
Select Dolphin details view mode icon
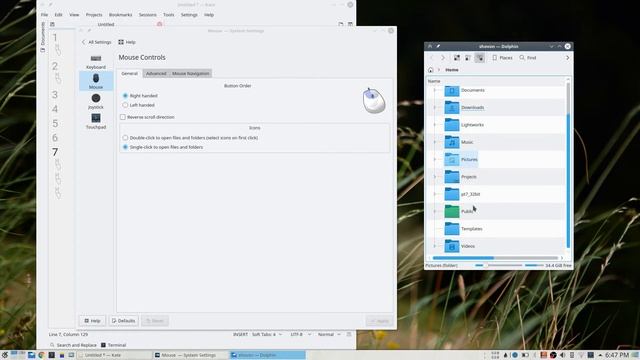(x=480, y=58)
